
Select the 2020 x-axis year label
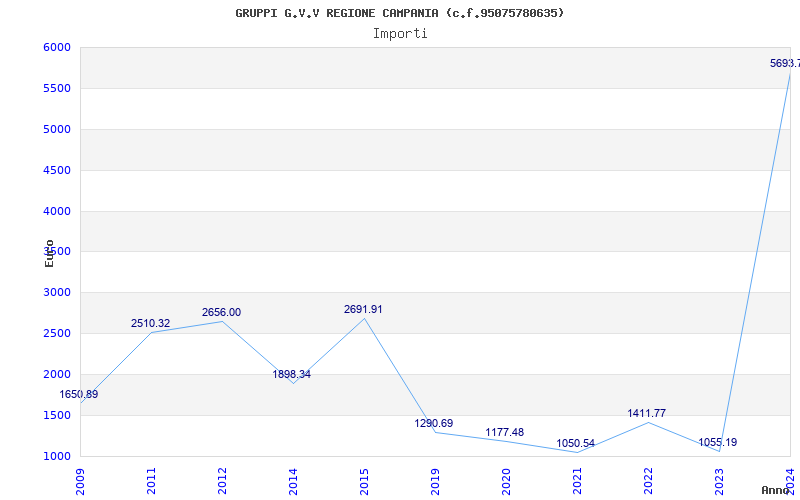[506, 481]
